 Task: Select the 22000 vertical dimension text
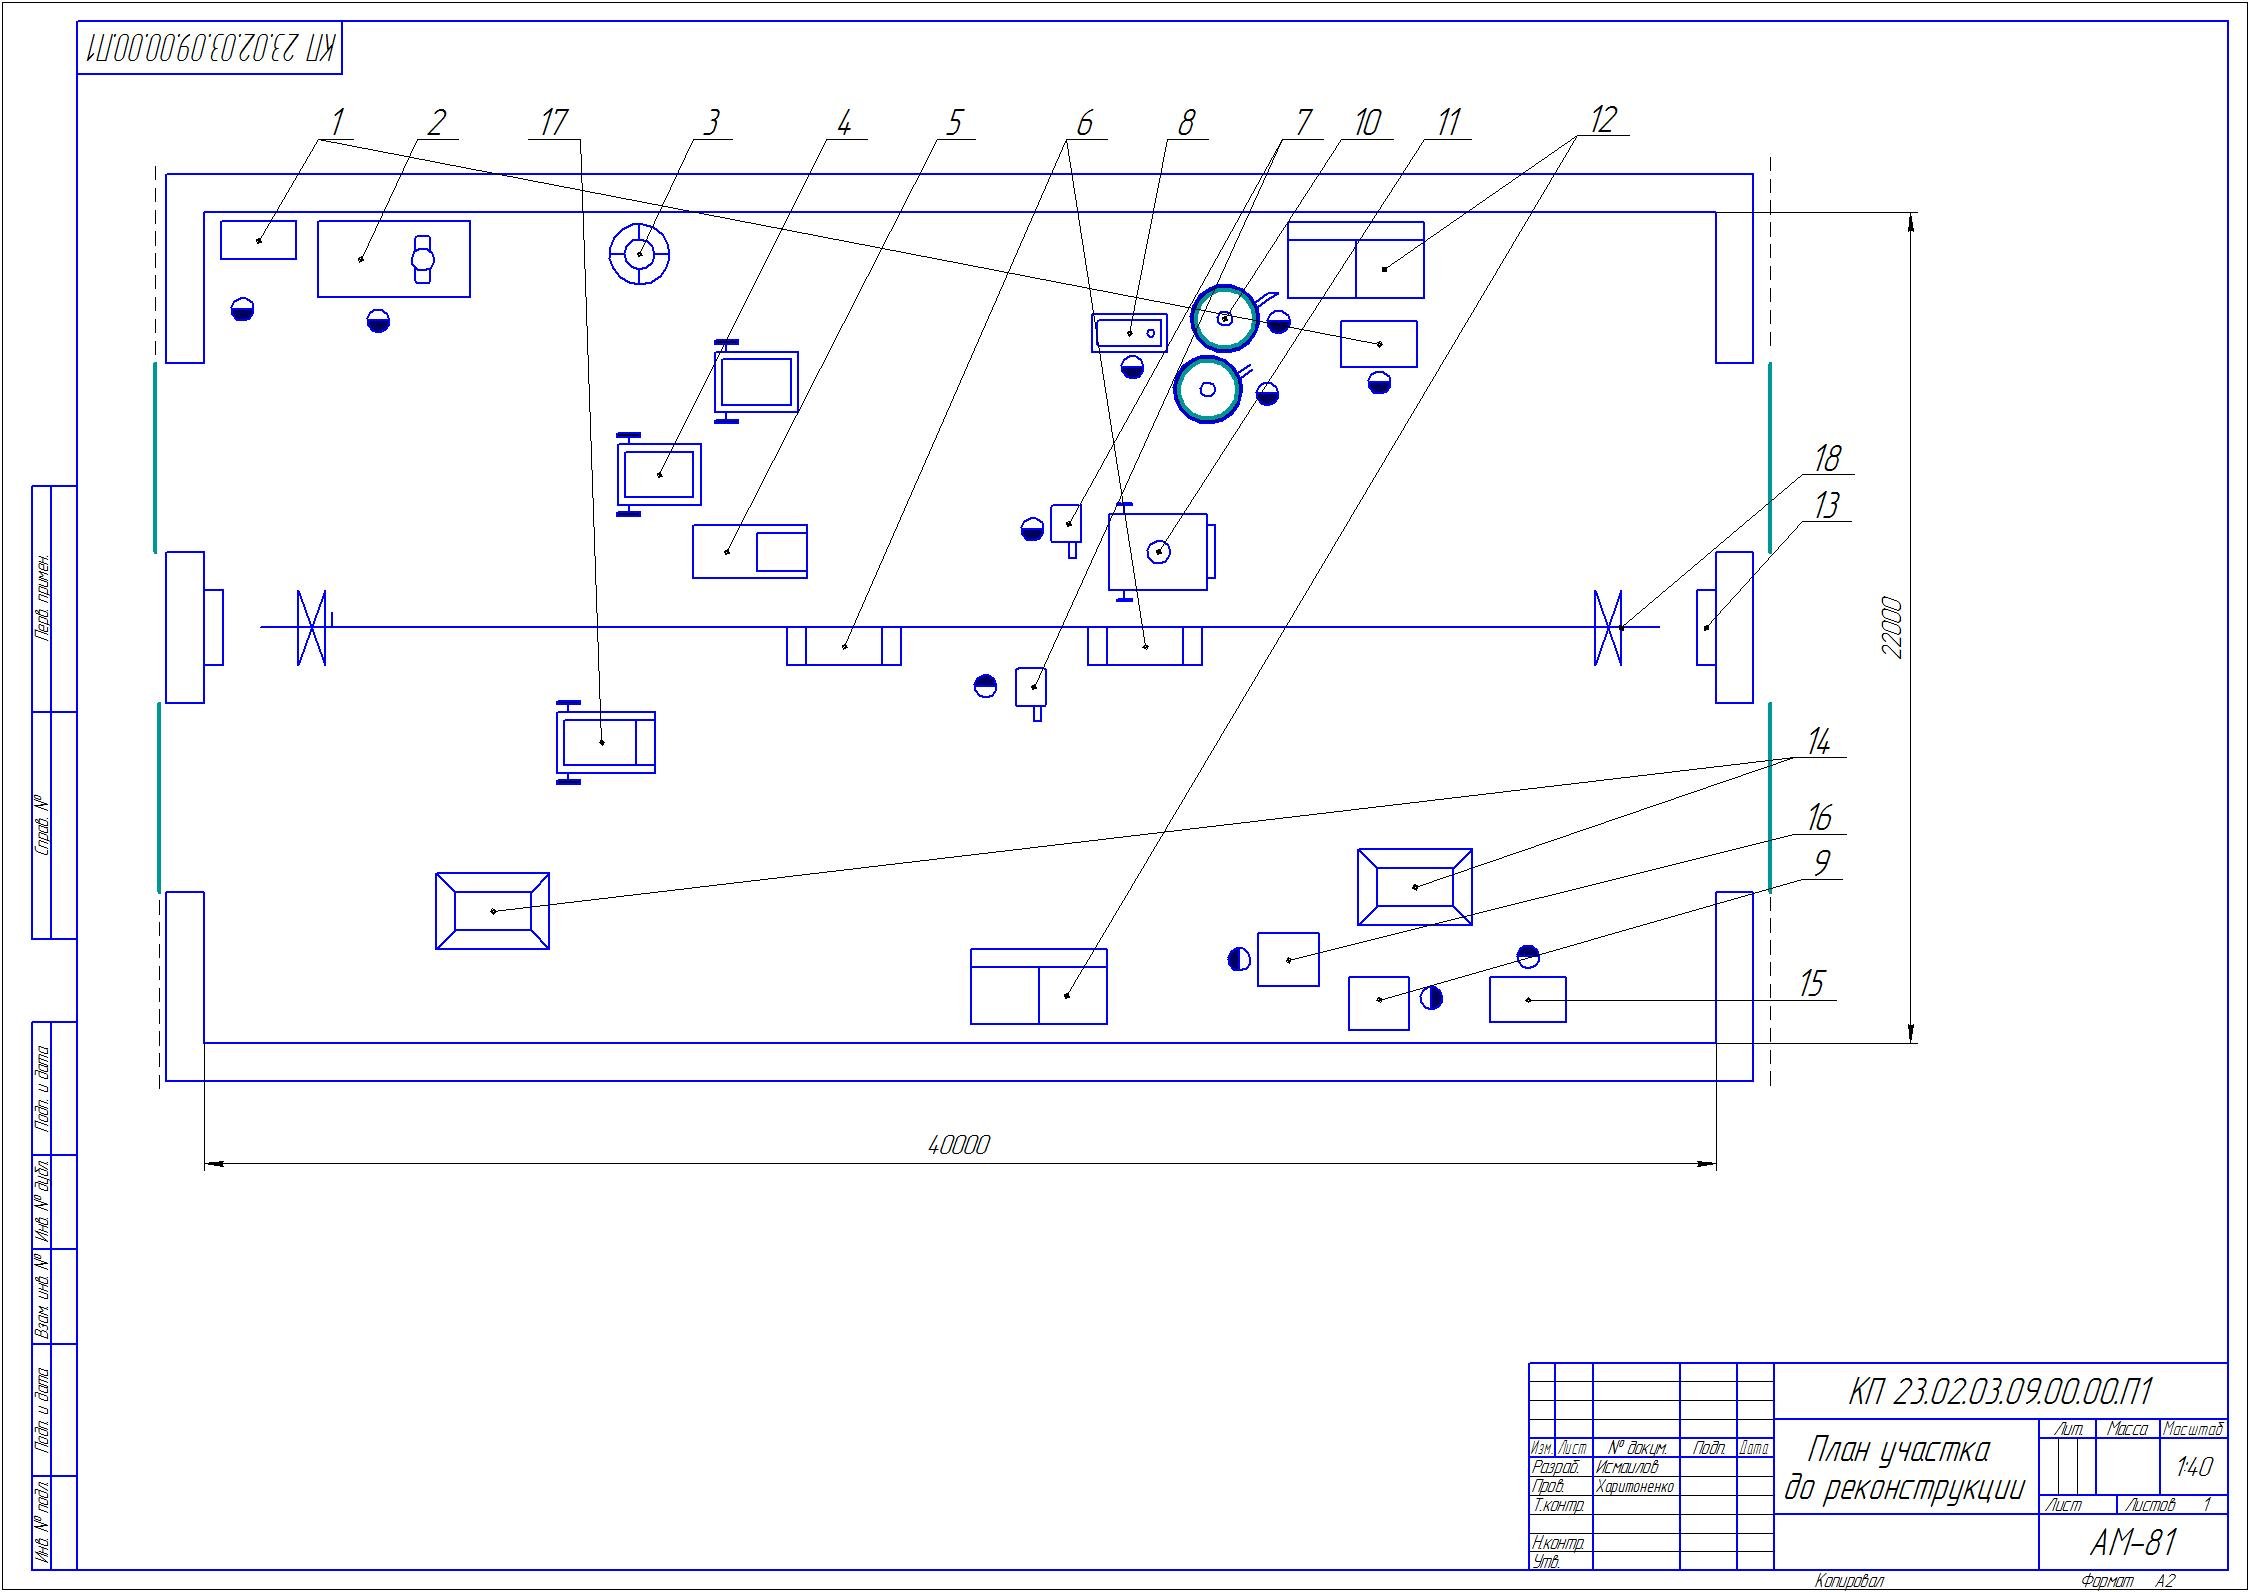[x=1891, y=627]
